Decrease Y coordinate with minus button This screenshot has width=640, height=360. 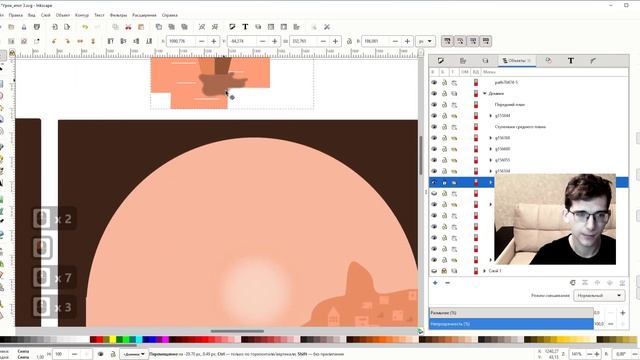(262, 41)
